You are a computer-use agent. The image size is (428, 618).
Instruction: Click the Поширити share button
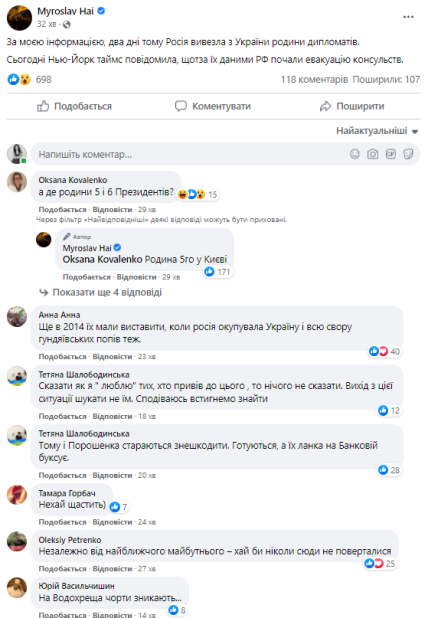(352, 106)
